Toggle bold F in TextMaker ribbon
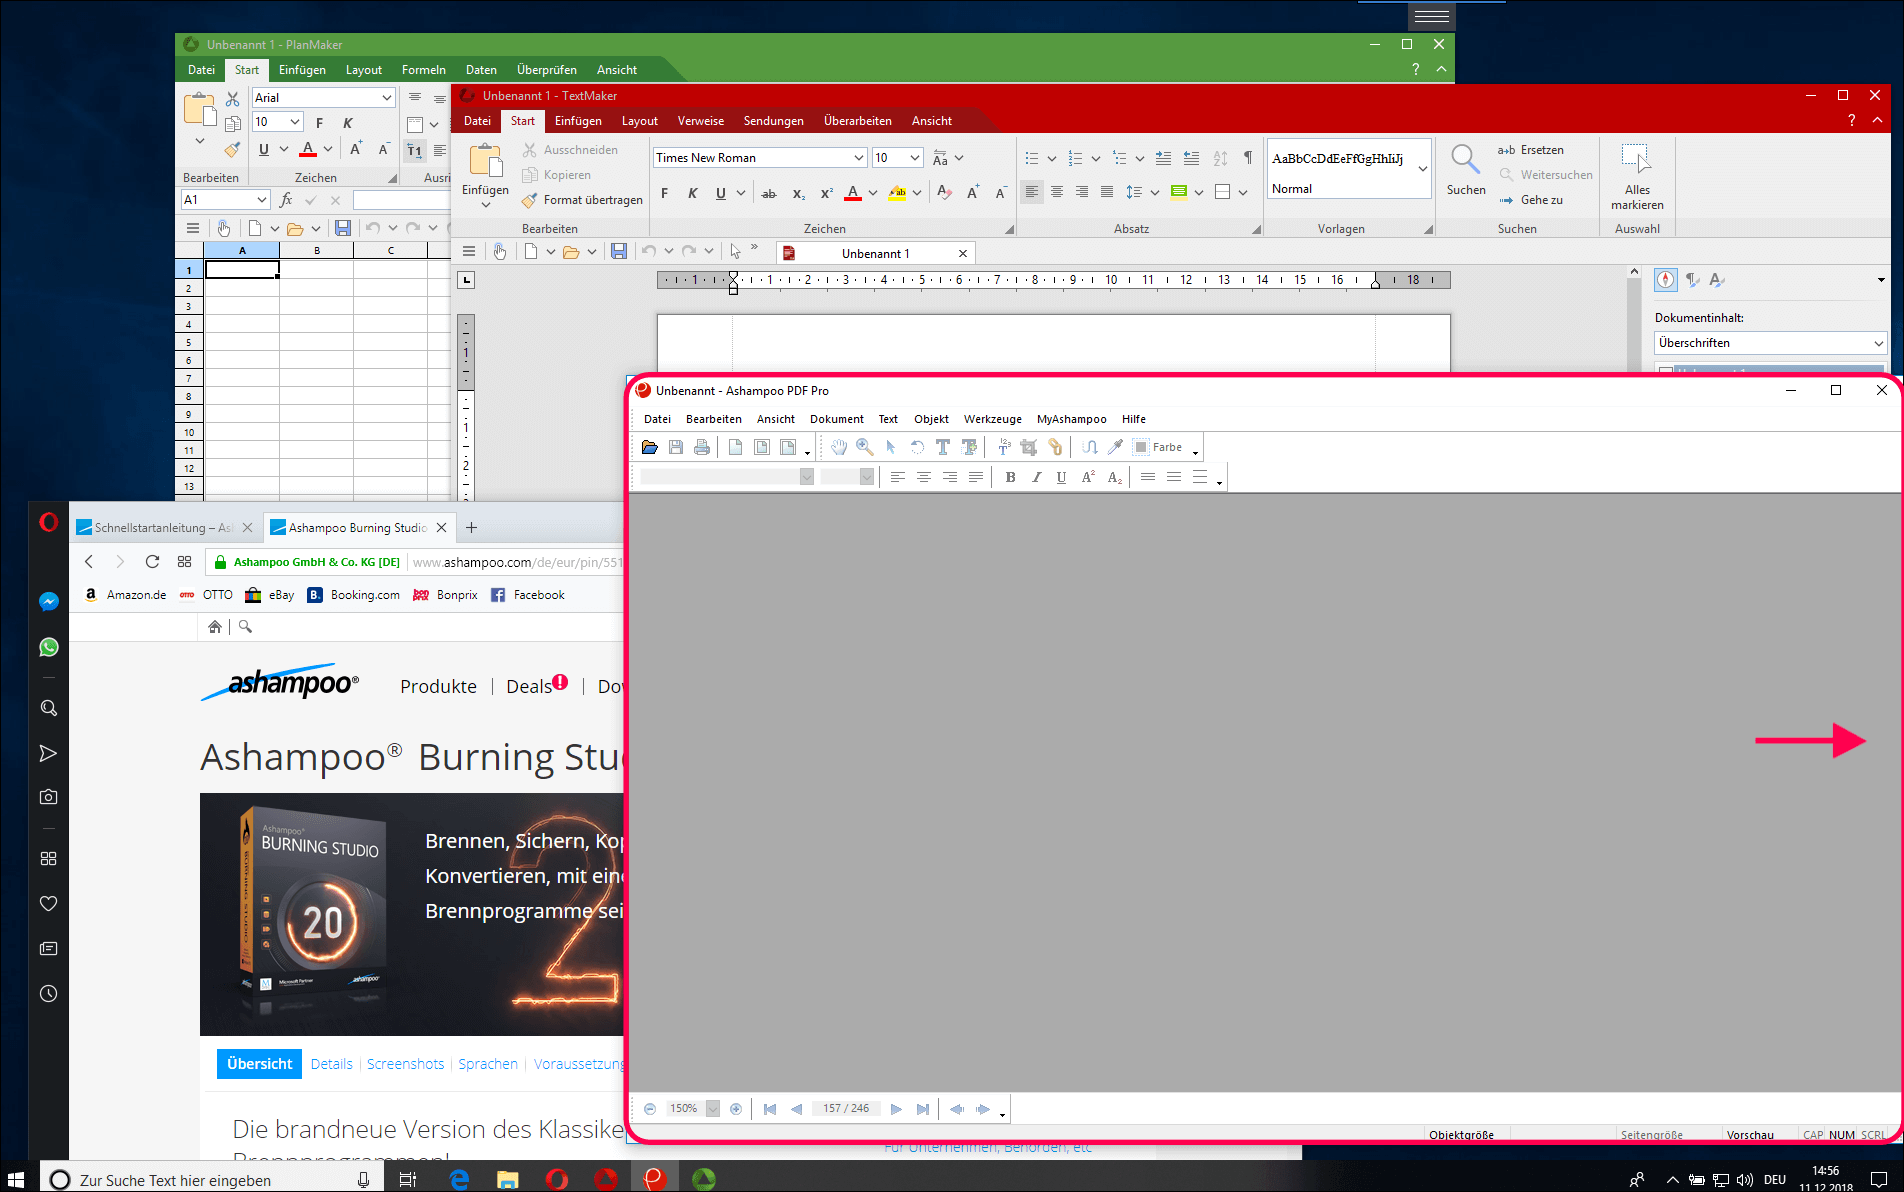The height and width of the screenshot is (1192, 1904). click(665, 193)
